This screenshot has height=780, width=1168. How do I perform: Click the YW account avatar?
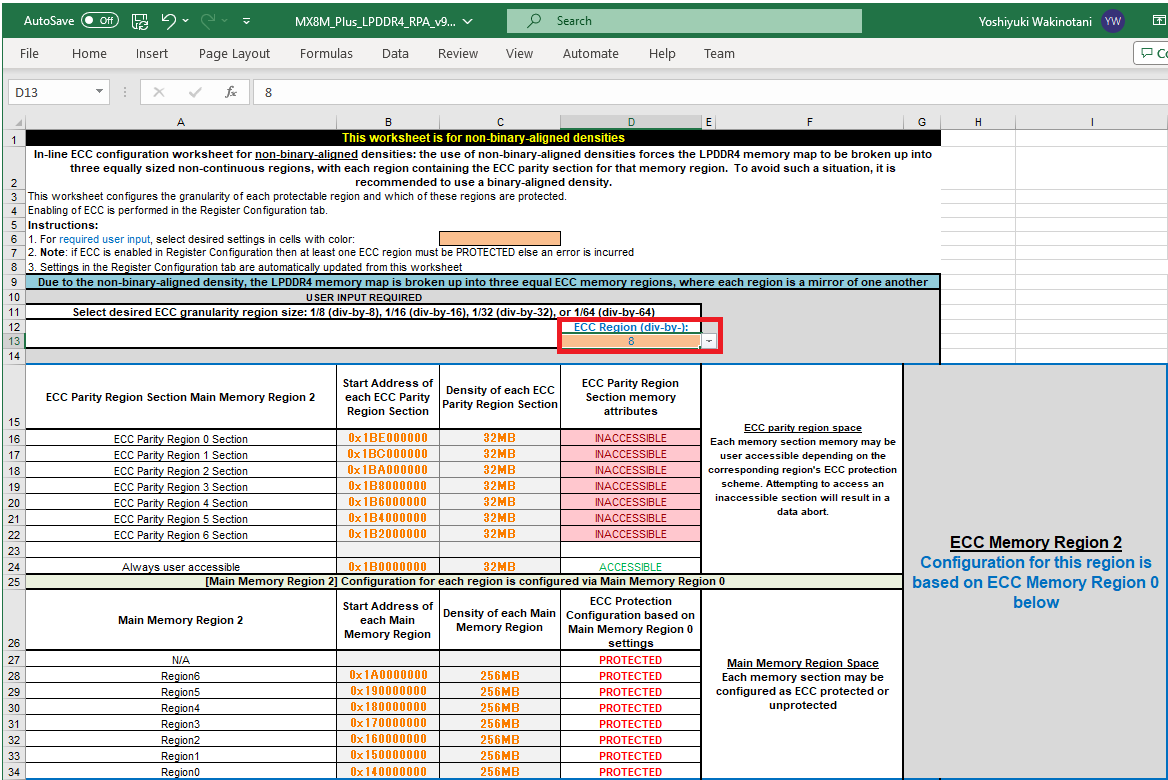[1113, 21]
